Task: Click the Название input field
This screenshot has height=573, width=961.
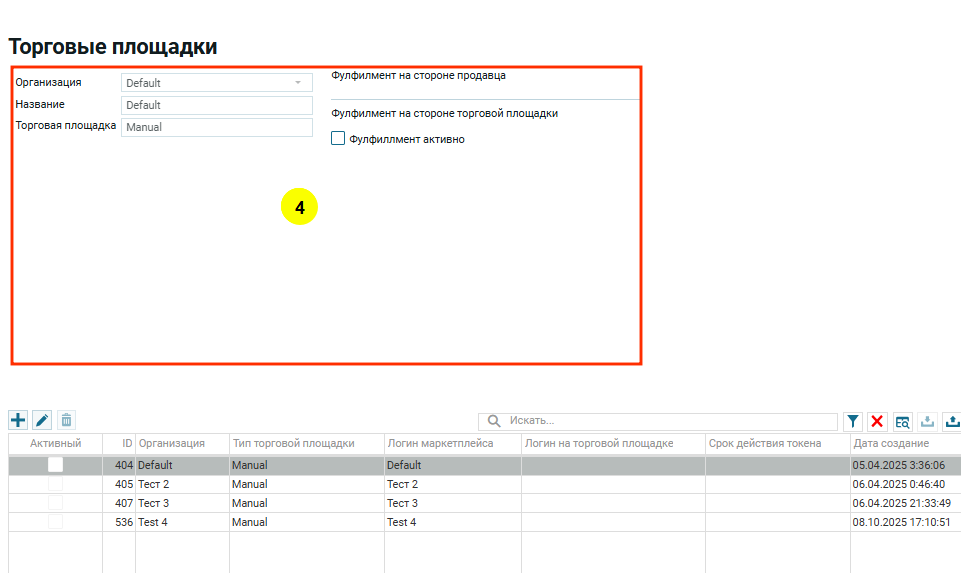Action: (x=216, y=105)
